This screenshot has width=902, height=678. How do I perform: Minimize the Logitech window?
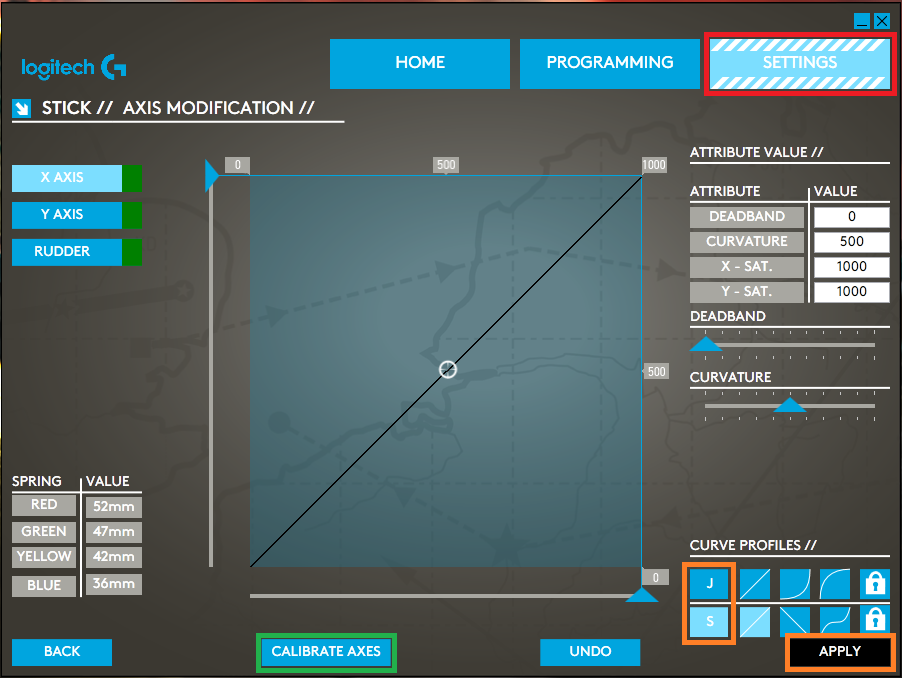click(x=862, y=21)
